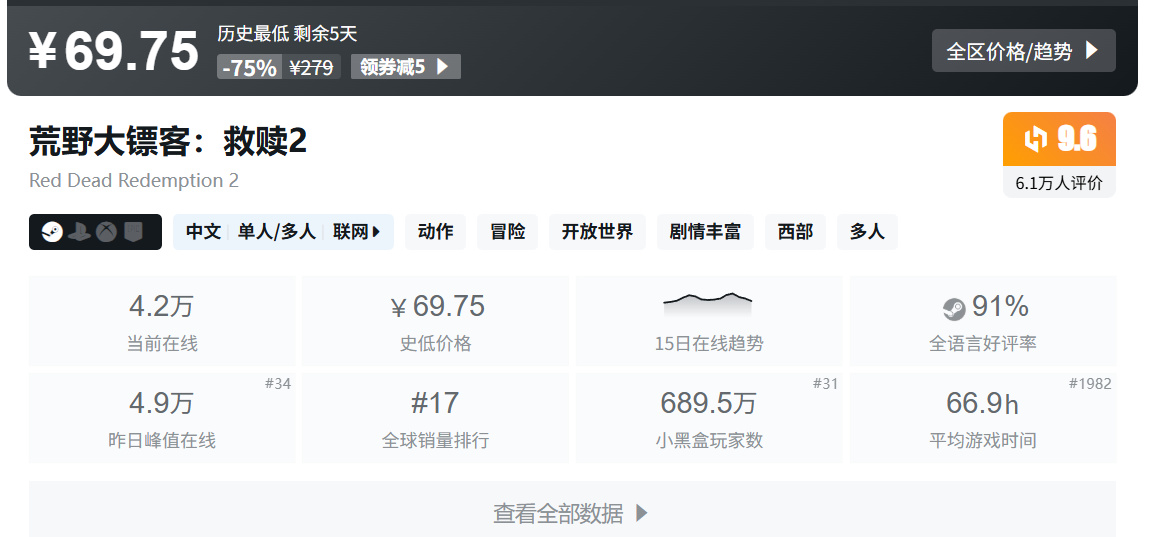
Task: Select the Epic Games platform icon
Action: (133, 232)
